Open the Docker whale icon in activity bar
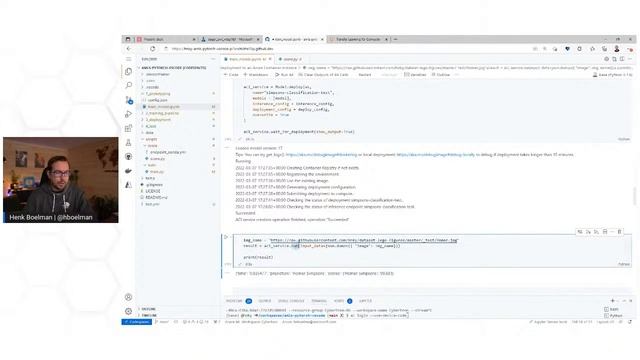Viewport: 640px width, 360px height. tap(129, 171)
